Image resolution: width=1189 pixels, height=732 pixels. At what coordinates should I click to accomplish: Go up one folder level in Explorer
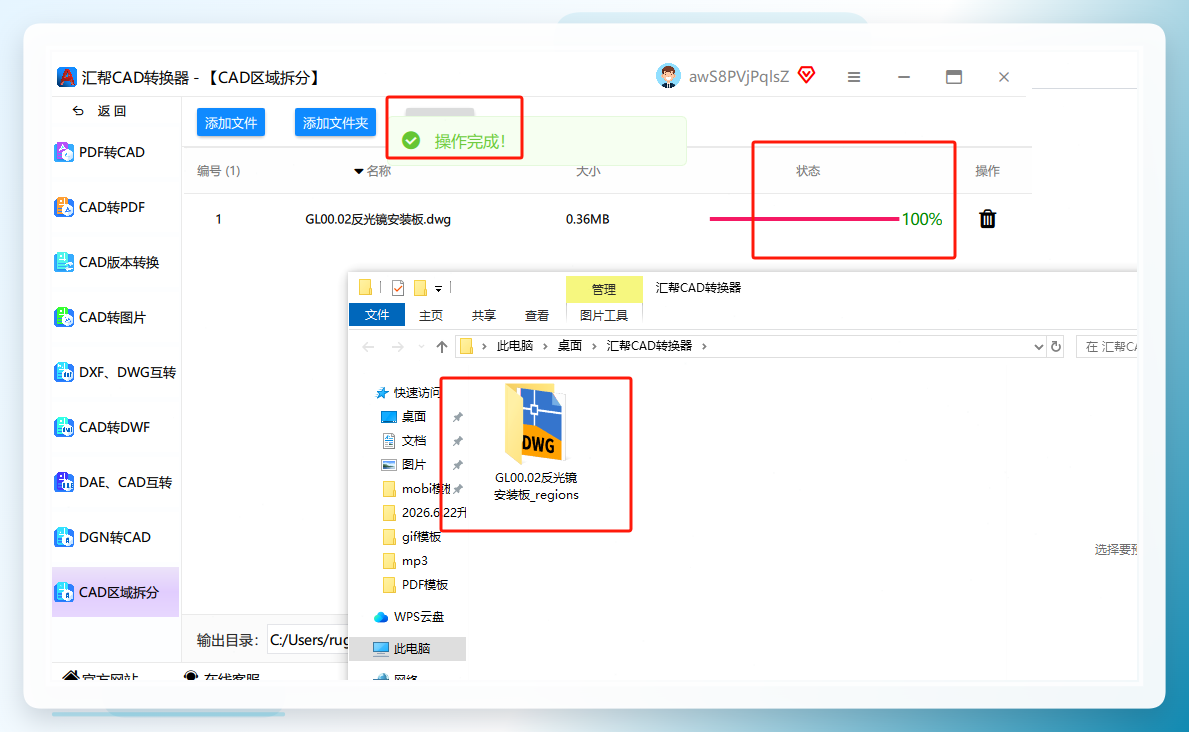point(442,347)
